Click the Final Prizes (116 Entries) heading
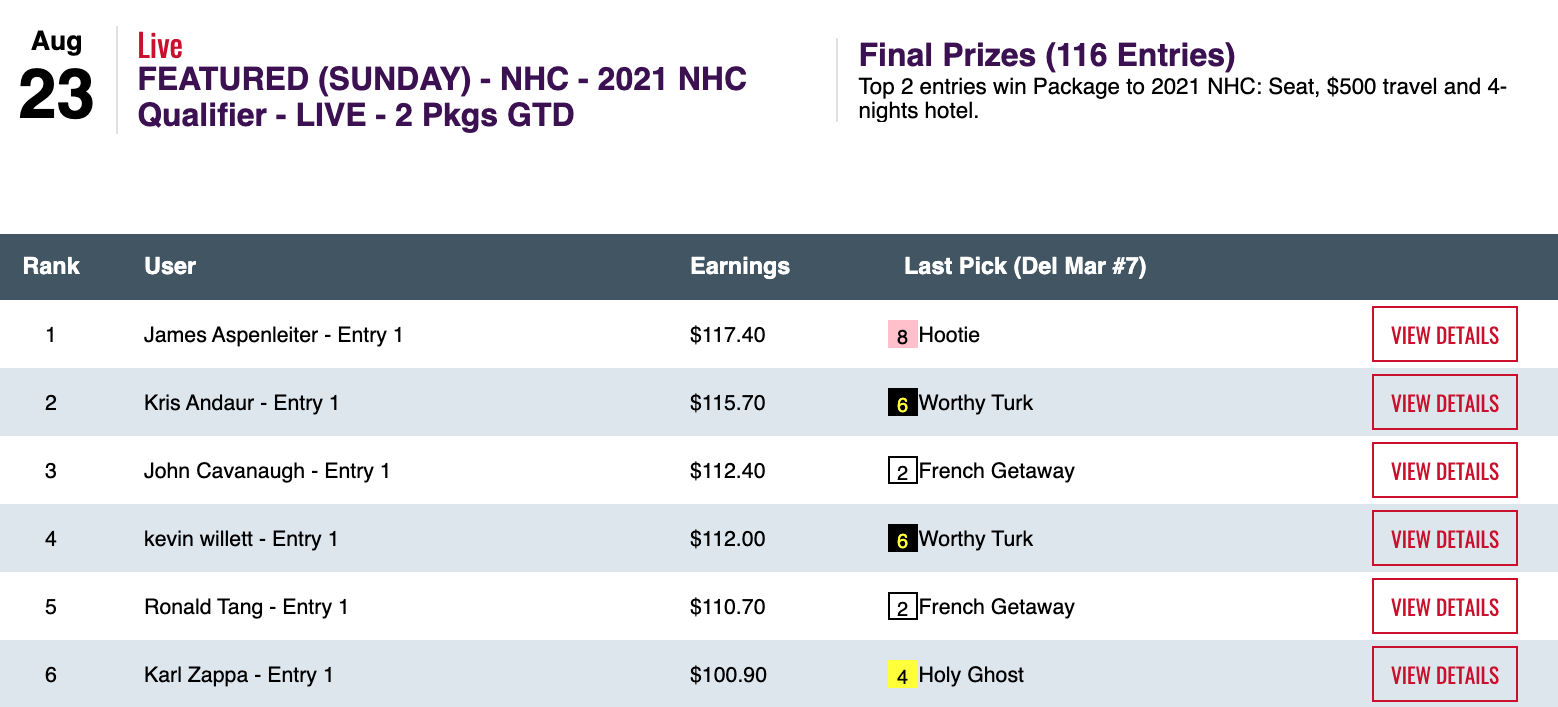Viewport: 1558px width, 707px height. tap(1047, 55)
